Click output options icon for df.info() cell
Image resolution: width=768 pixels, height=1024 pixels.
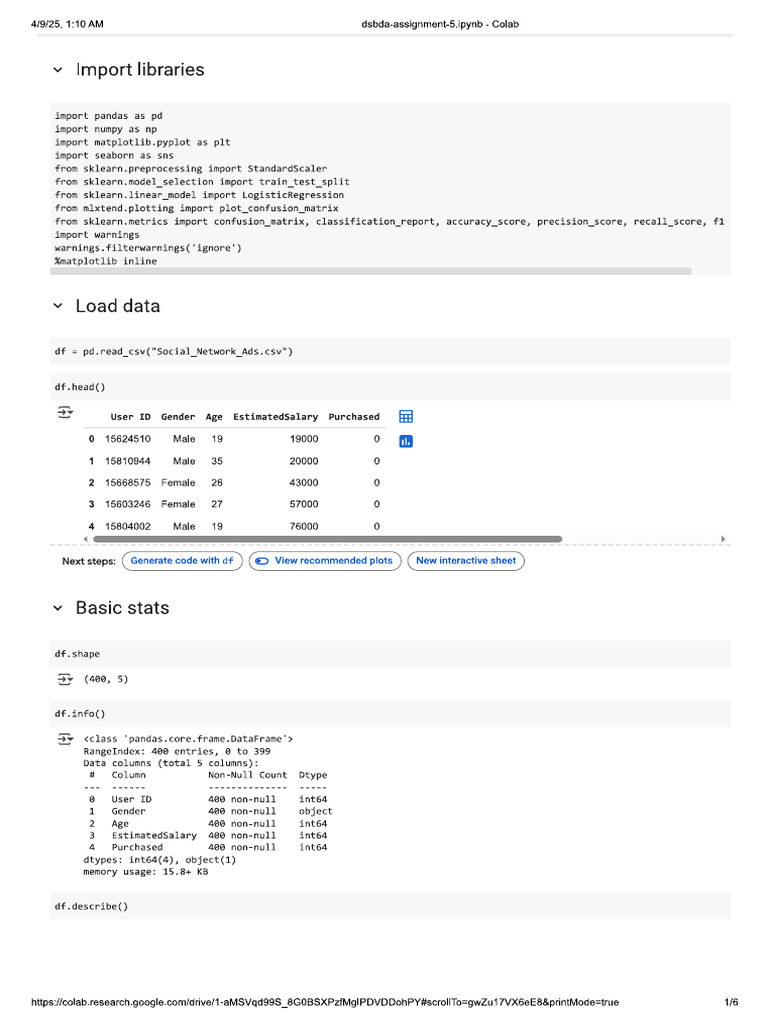tap(65, 739)
